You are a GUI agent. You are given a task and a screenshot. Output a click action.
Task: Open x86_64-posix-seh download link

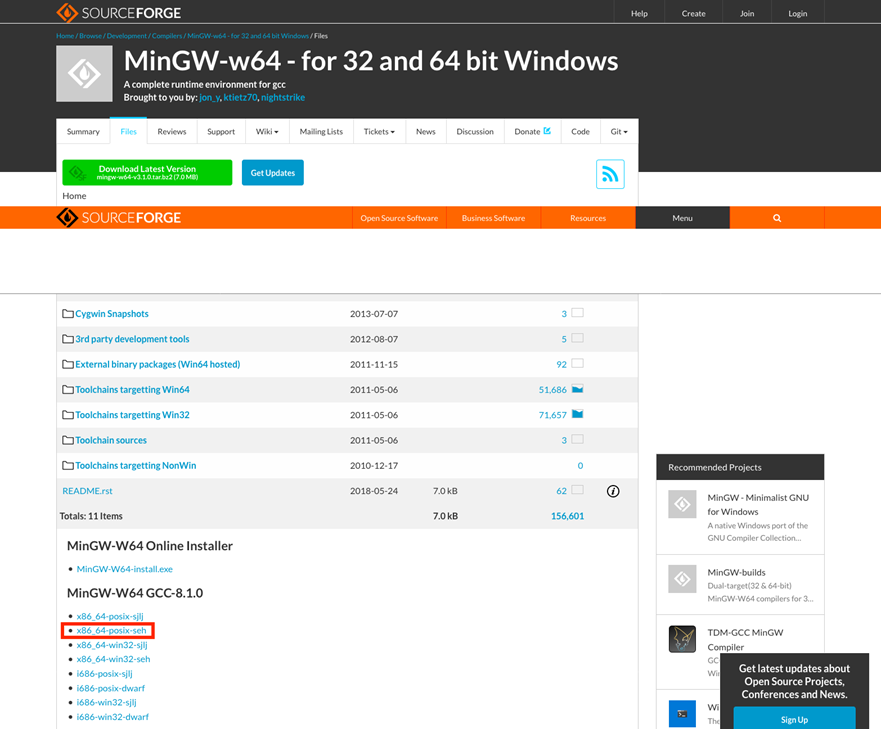[111, 631]
